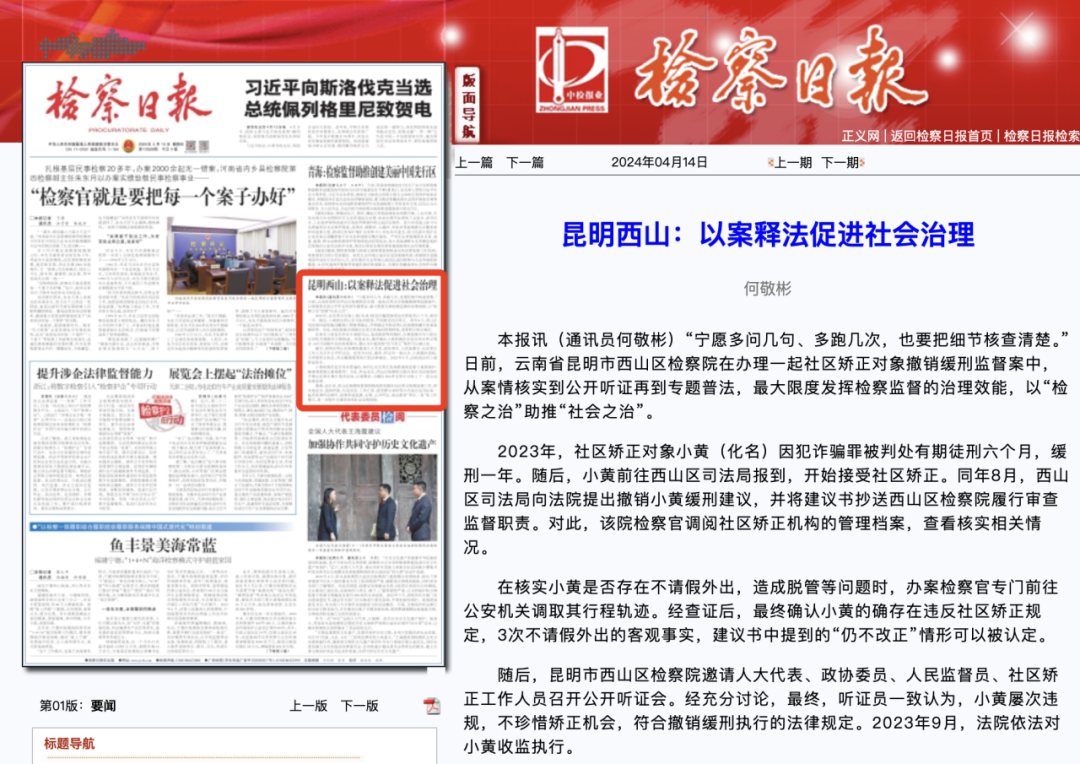Go to 下一版 next page
Viewport: 1080px width, 764px height.
pos(360,706)
